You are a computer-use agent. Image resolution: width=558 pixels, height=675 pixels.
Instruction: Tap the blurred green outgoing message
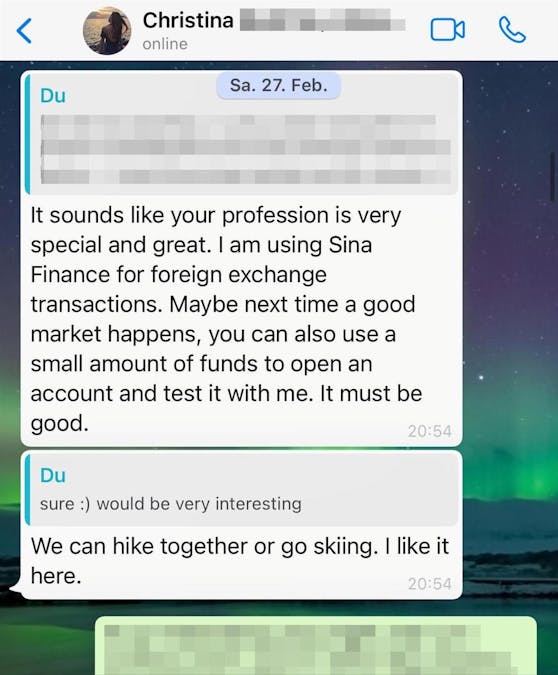pos(316,646)
